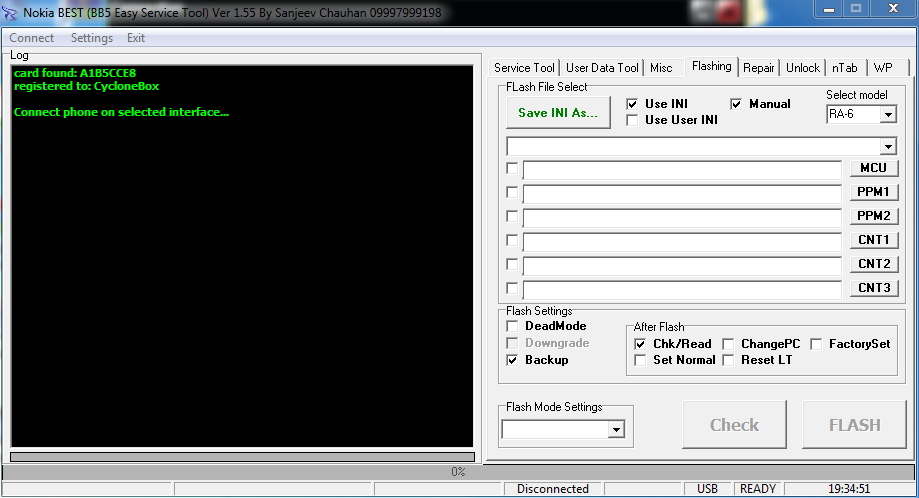Click the Save INI As... button
Image resolution: width=919 pixels, height=498 pixels.
(x=558, y=112)
